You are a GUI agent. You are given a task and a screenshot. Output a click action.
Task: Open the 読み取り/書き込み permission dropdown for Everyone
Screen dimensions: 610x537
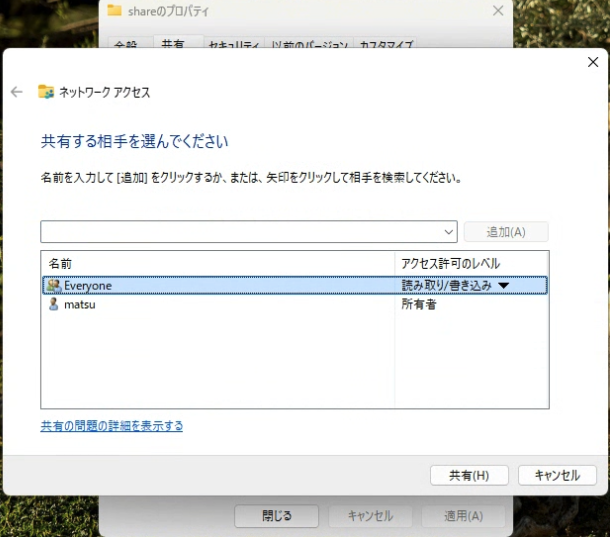(503, 286)
